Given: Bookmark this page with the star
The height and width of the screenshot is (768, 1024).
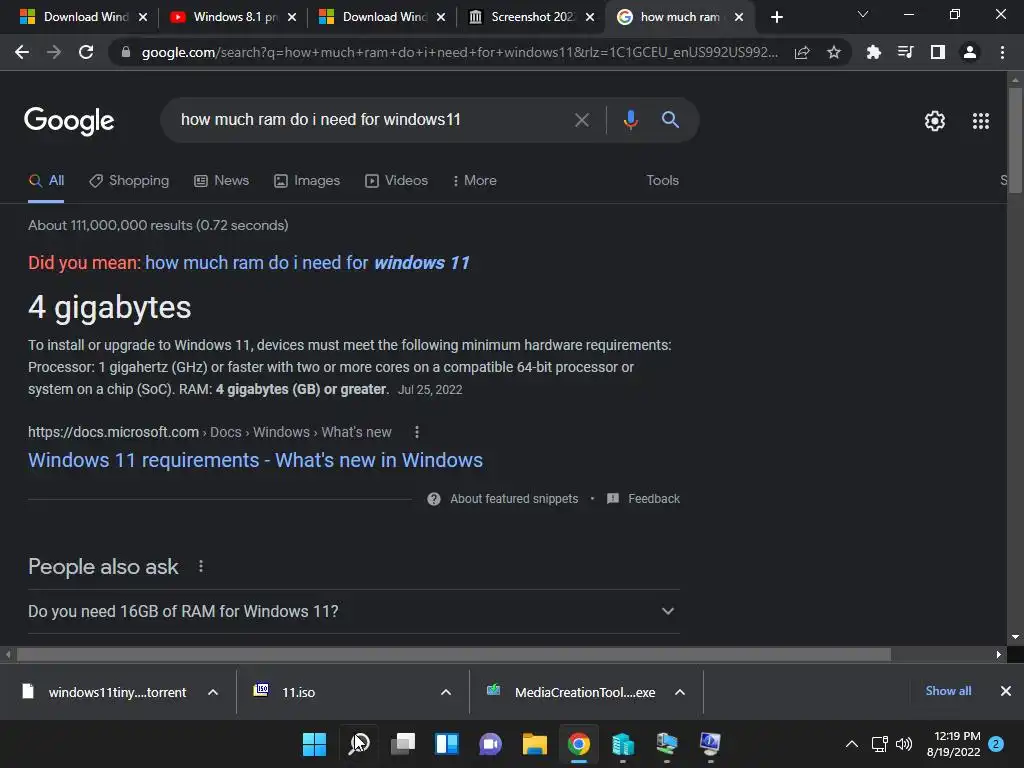Looking at the screenshot, I should (x=834, y=52).
